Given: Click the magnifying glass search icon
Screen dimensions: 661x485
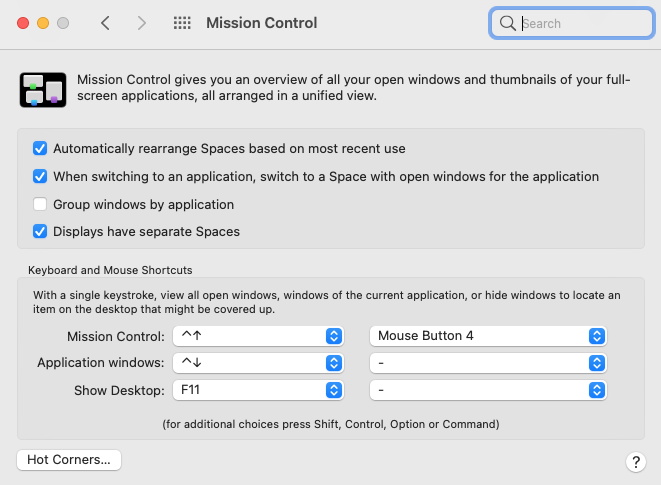Looking at the screenshot, I should [x=508, y=23].
